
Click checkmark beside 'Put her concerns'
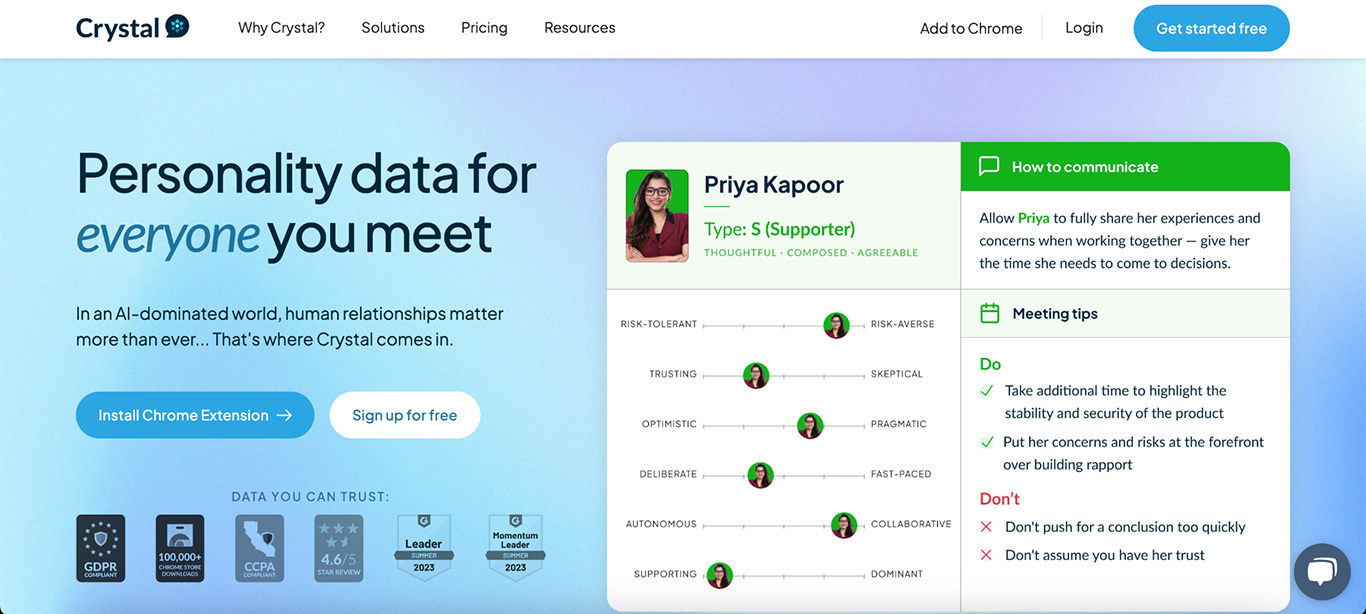tap(987, 442)
